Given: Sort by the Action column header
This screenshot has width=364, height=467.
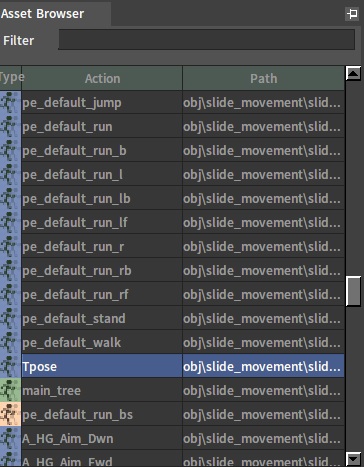Looking at the screenshot, I should click(102, 78).
